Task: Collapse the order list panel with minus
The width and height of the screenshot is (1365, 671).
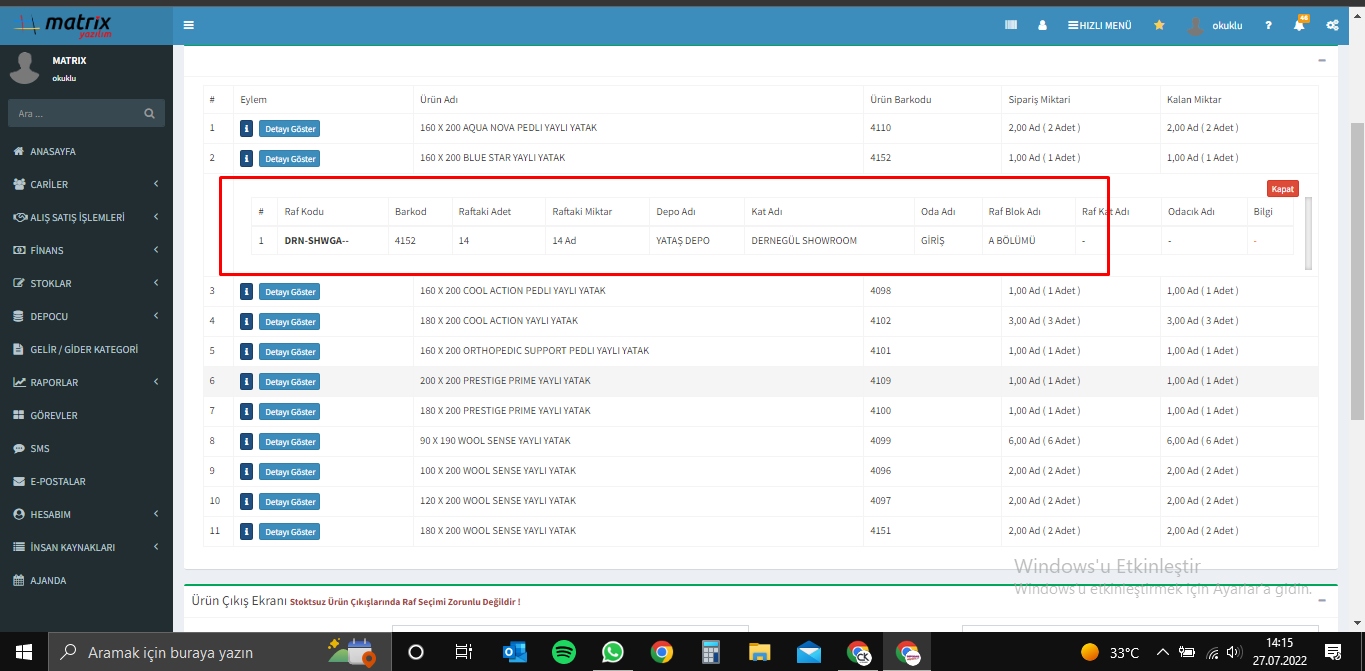Action: point(1321,60)
